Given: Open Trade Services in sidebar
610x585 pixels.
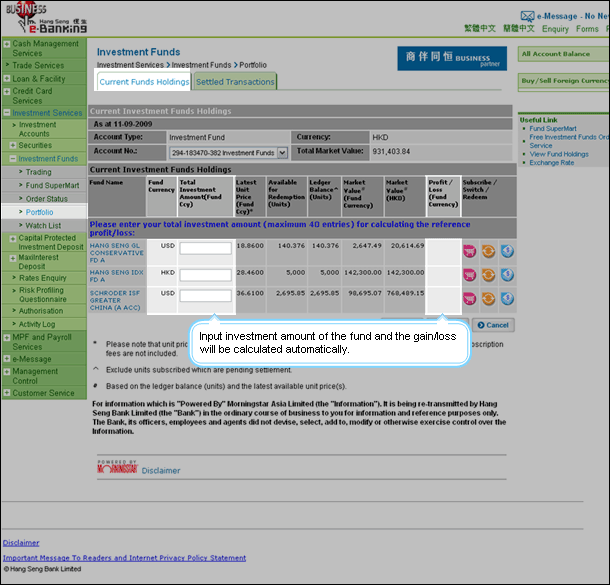Looking at the screenshot, I should tap(38, 65).
